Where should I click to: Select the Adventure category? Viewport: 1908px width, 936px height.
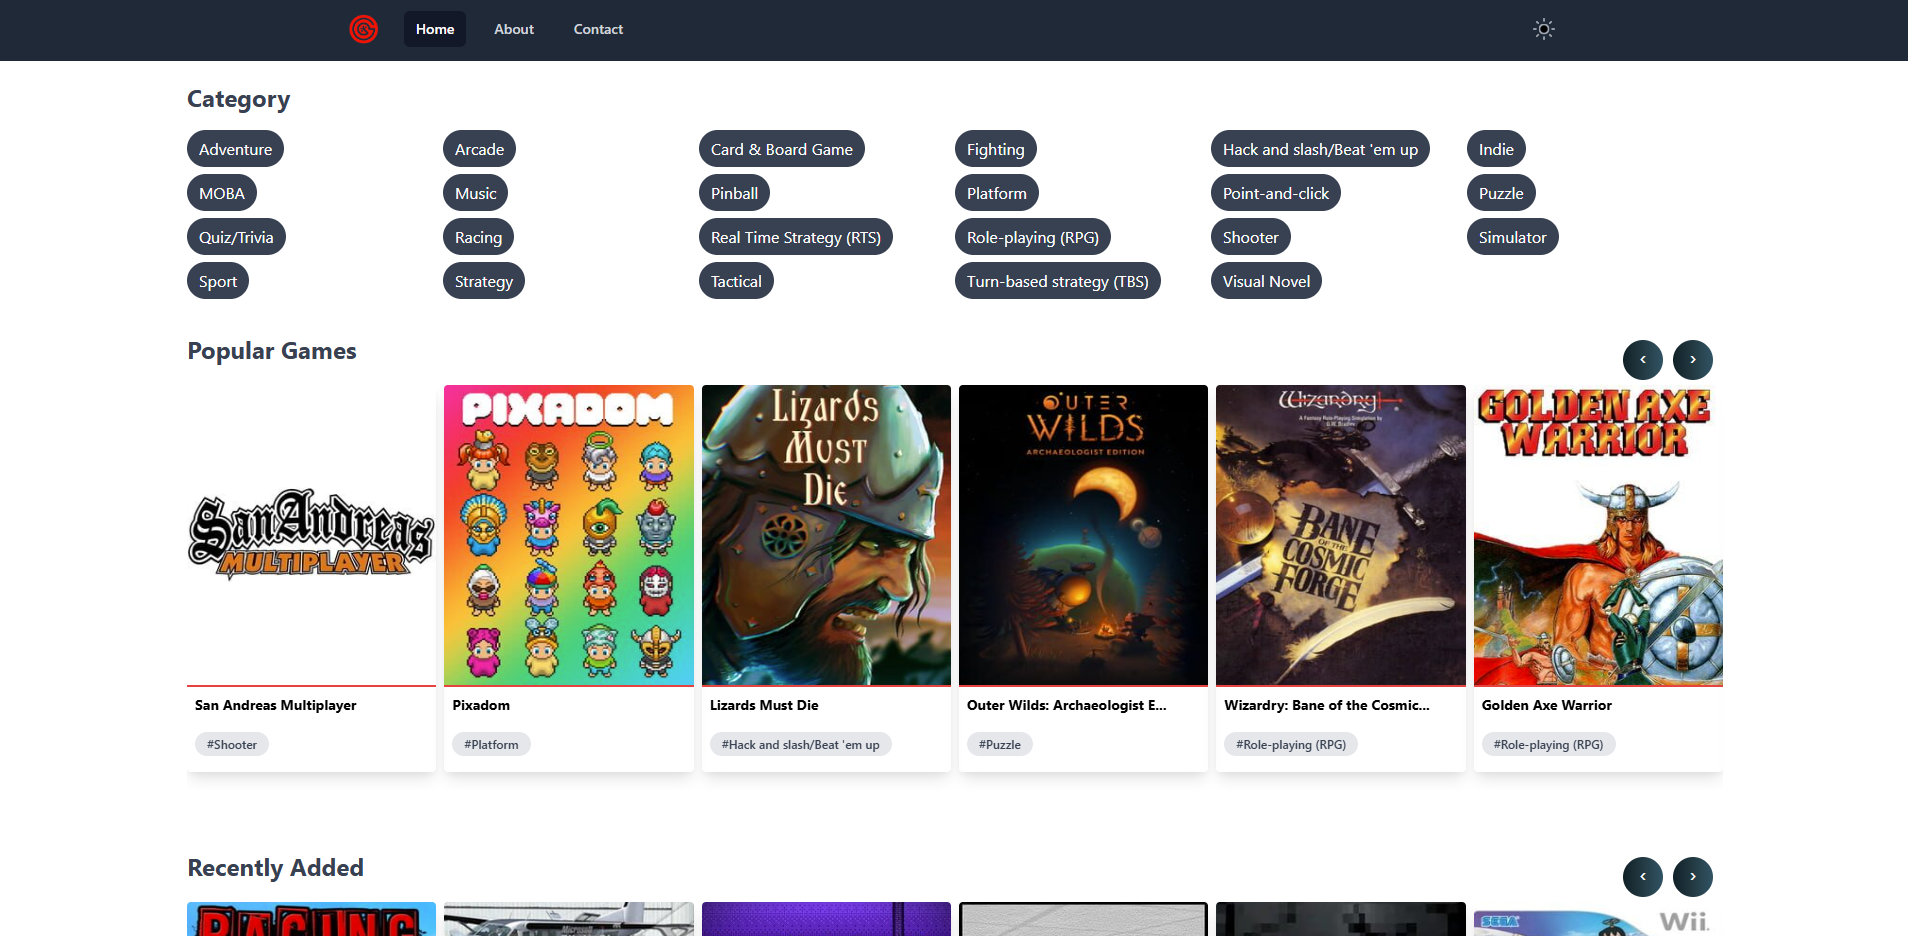235,149
